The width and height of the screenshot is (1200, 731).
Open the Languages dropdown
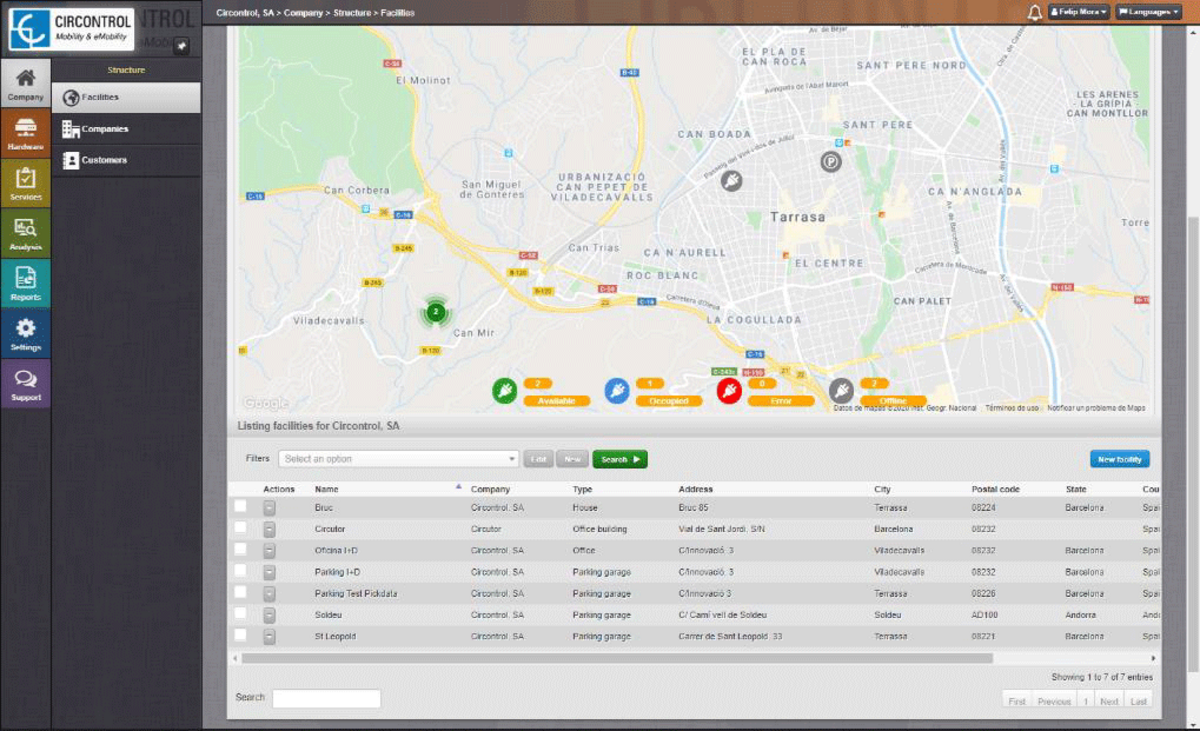pos(1149,12)
